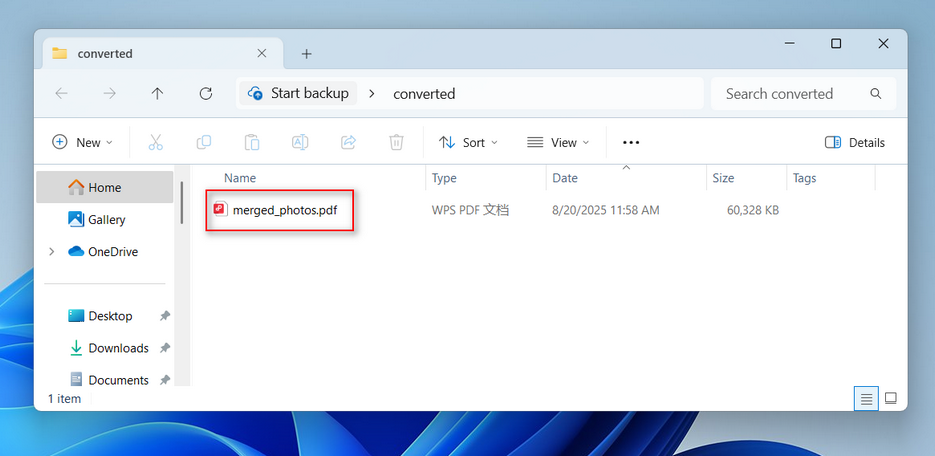Image resolution: width=935 pixels, height=456 pixels.
Task: Click the navigation pane scrollbar
Action: click(182, 203)
